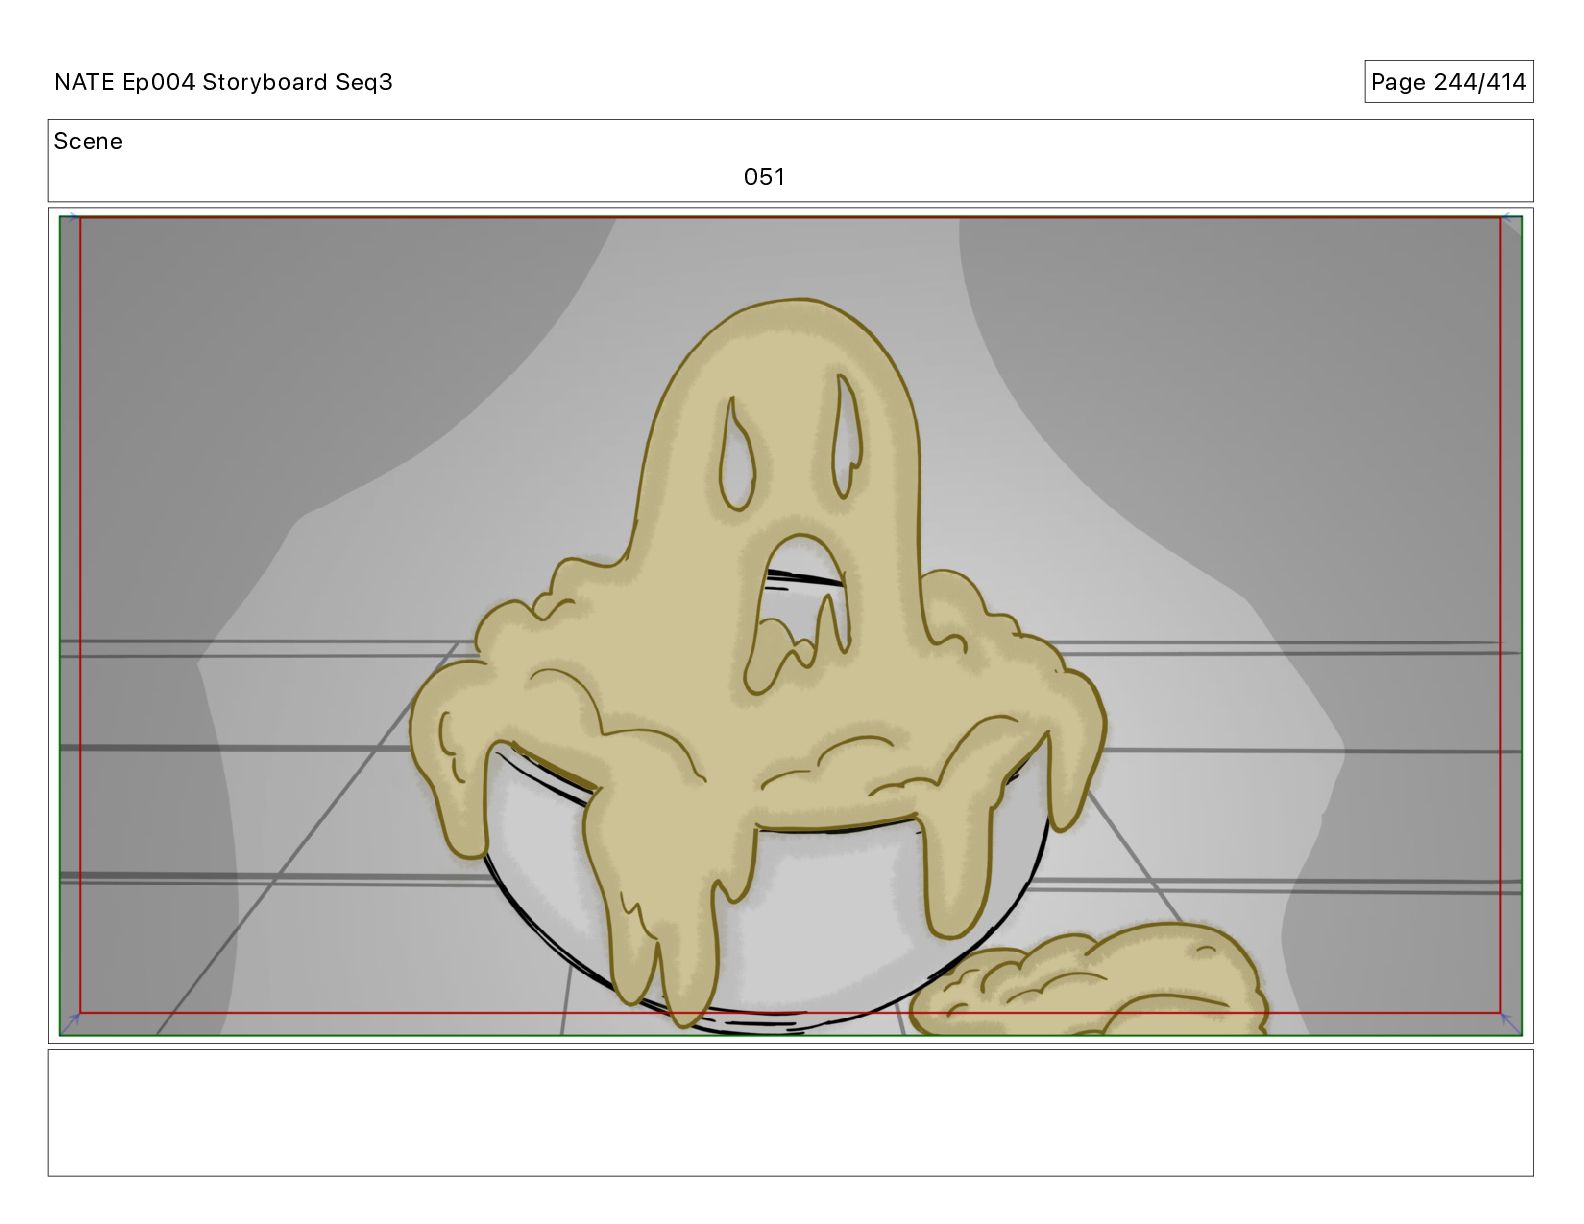The height and width of the screenshot is (1224, 1584).
Task: Click the 'NATE Ep004 Storyboard Seq3' title
Action: pyautogui.click(x=223, y=82)
